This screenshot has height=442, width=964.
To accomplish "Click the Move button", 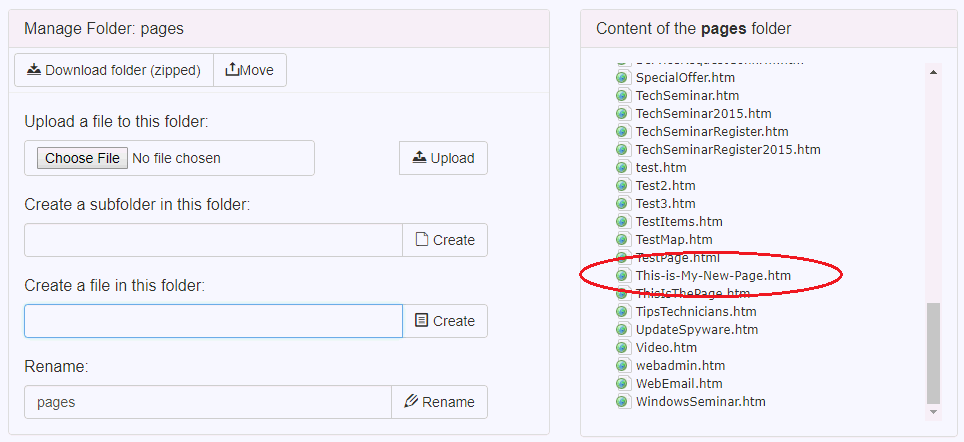I will (x=250, y=70).
